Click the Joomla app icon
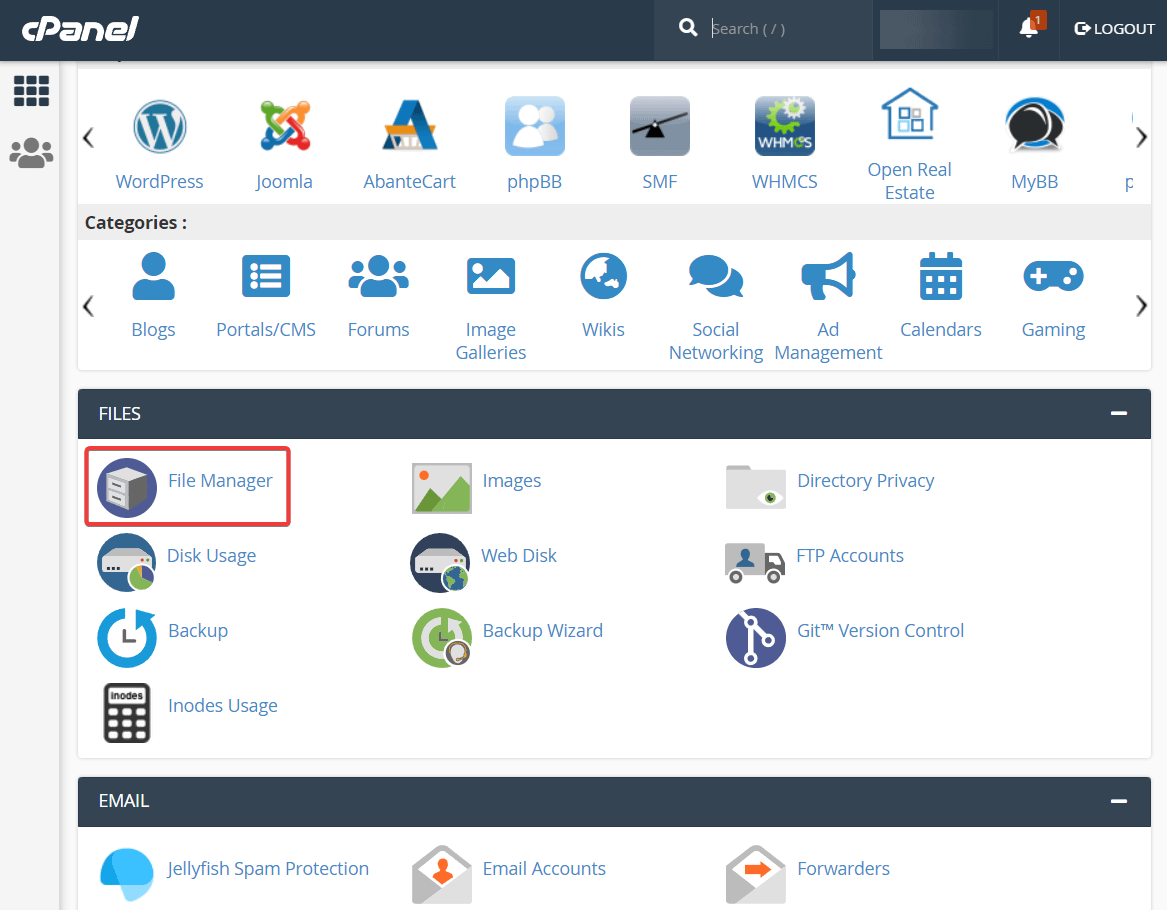The width and height of the screenshot is (1167, 910). coord(284,126)
